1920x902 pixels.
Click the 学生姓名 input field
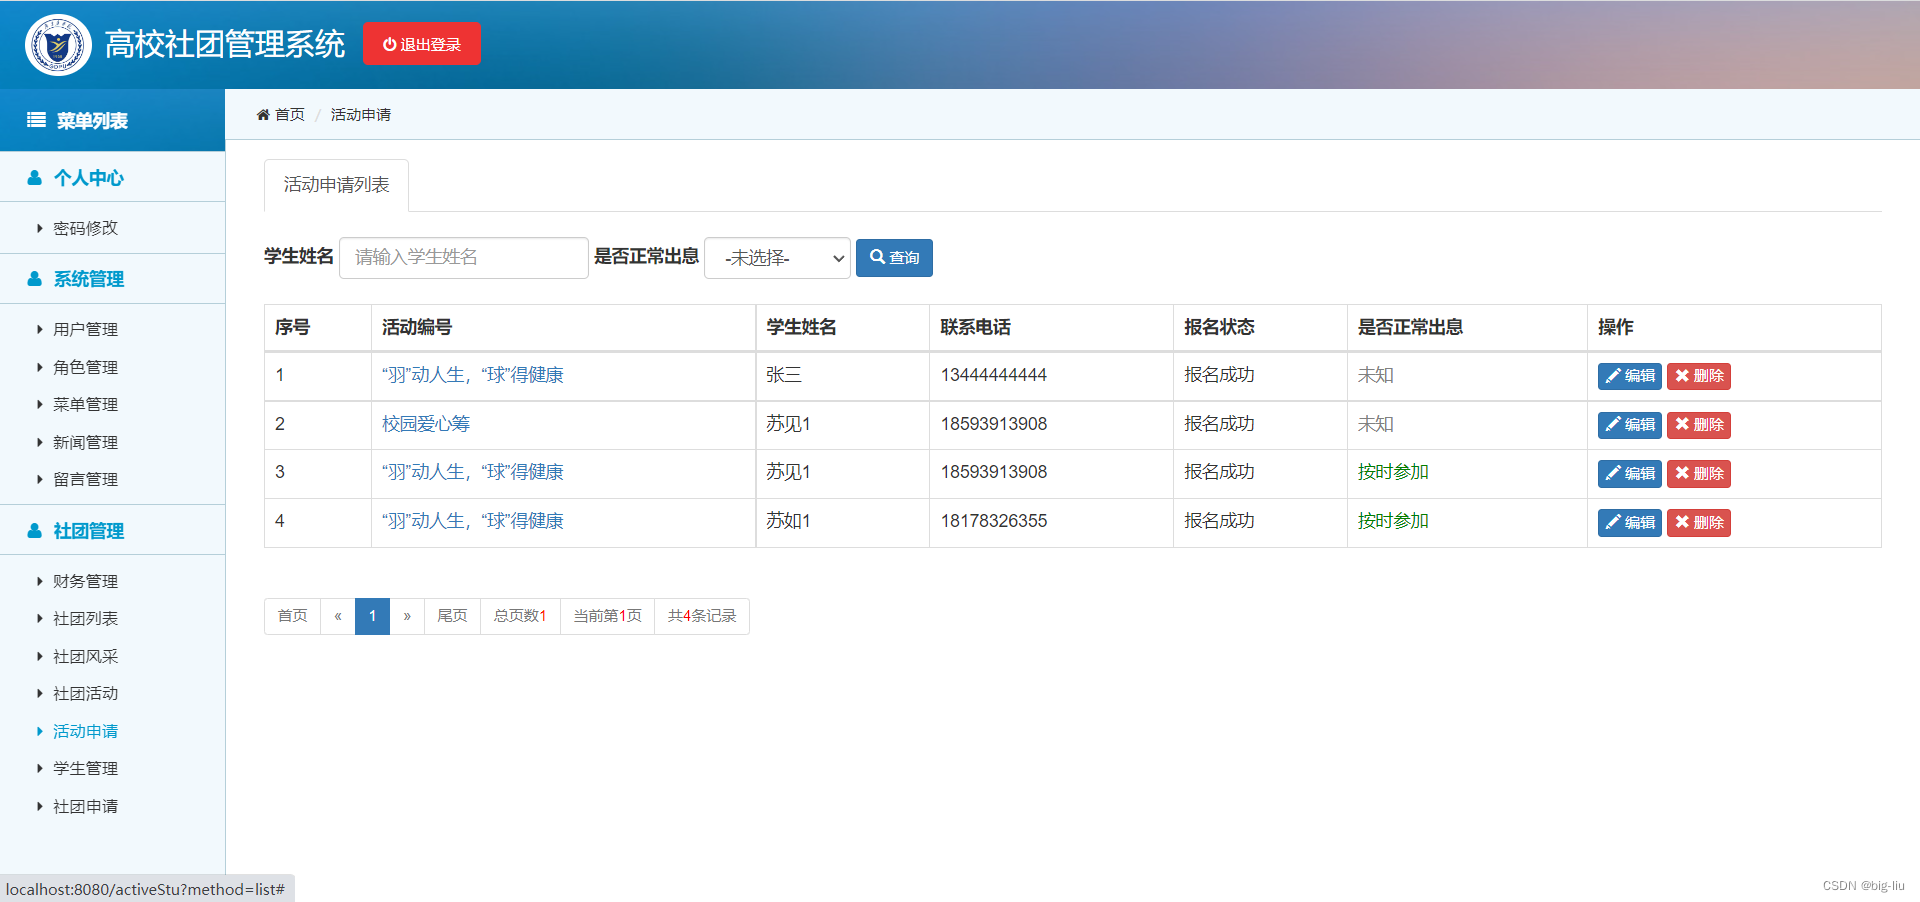[x=464, y=257]
